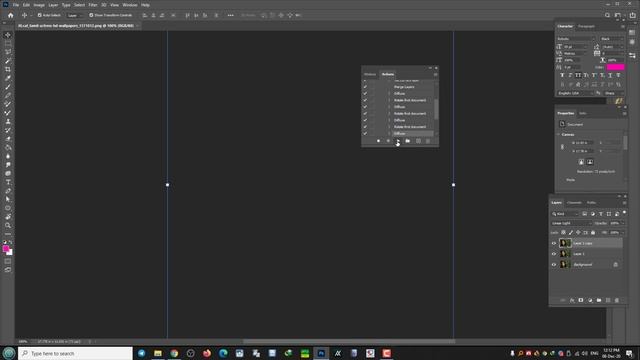
Task: Open language dropdown English: USA
Action: 575,93
